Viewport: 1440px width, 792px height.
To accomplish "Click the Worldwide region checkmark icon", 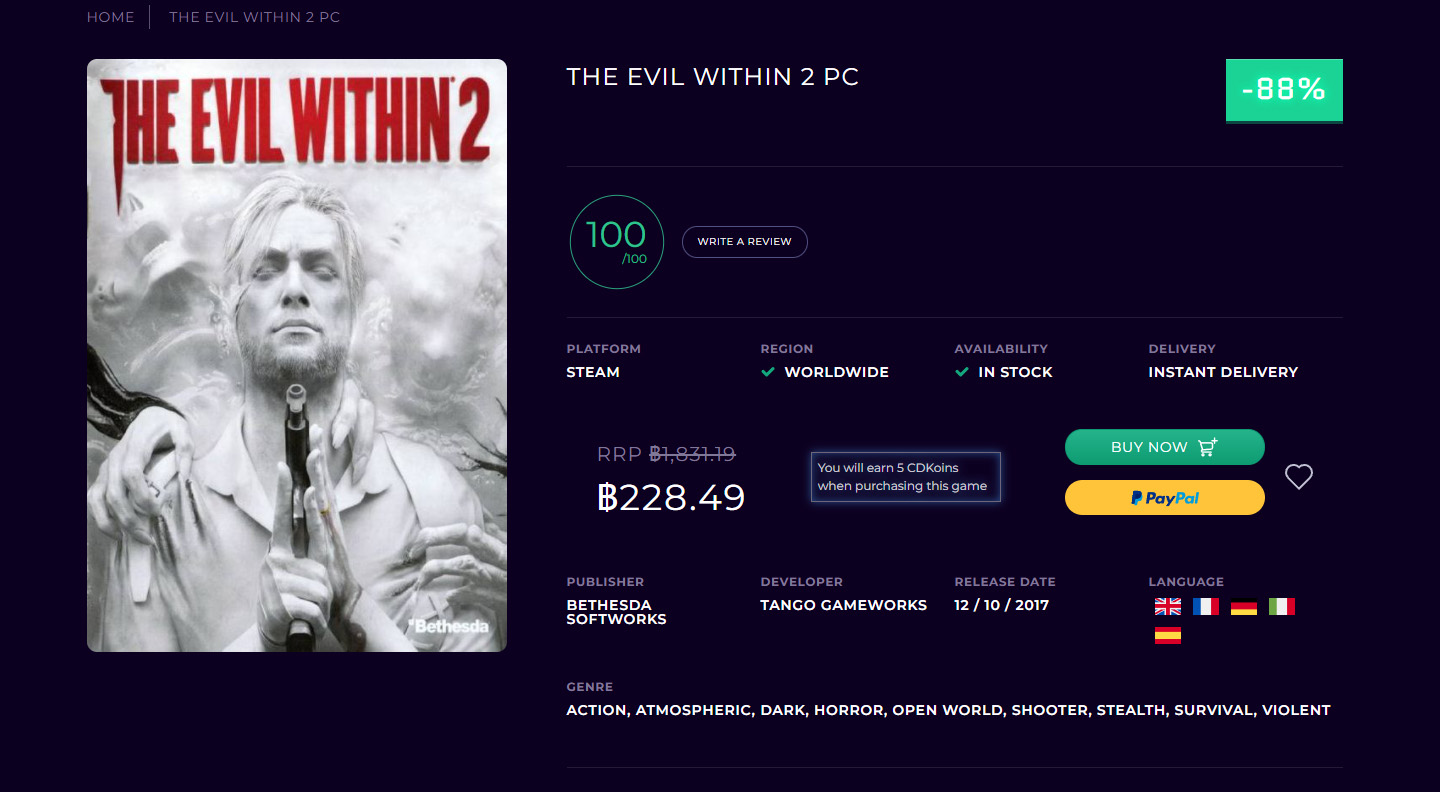I will click(x=768, y=372).
